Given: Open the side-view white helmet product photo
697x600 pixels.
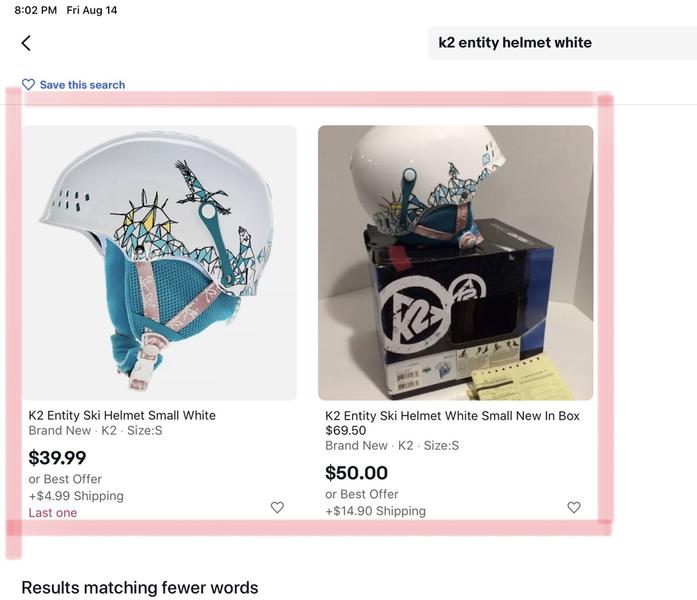Looking at the screenshot, I should (x=160, y=263).
